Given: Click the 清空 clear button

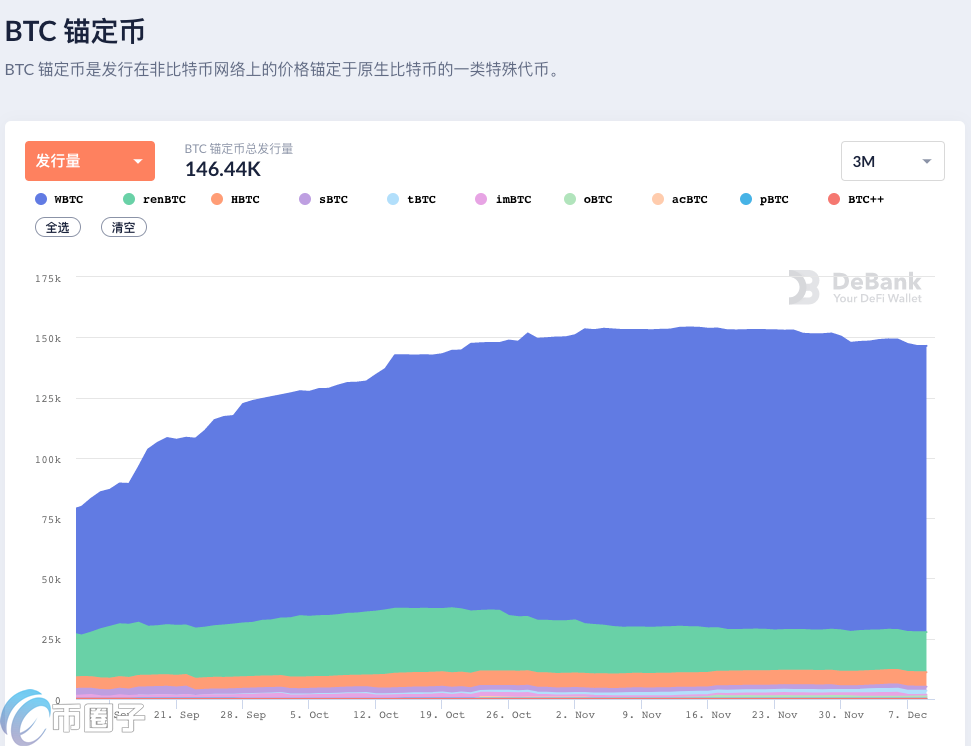Looking at the screenshot, I should click(124, 227).
